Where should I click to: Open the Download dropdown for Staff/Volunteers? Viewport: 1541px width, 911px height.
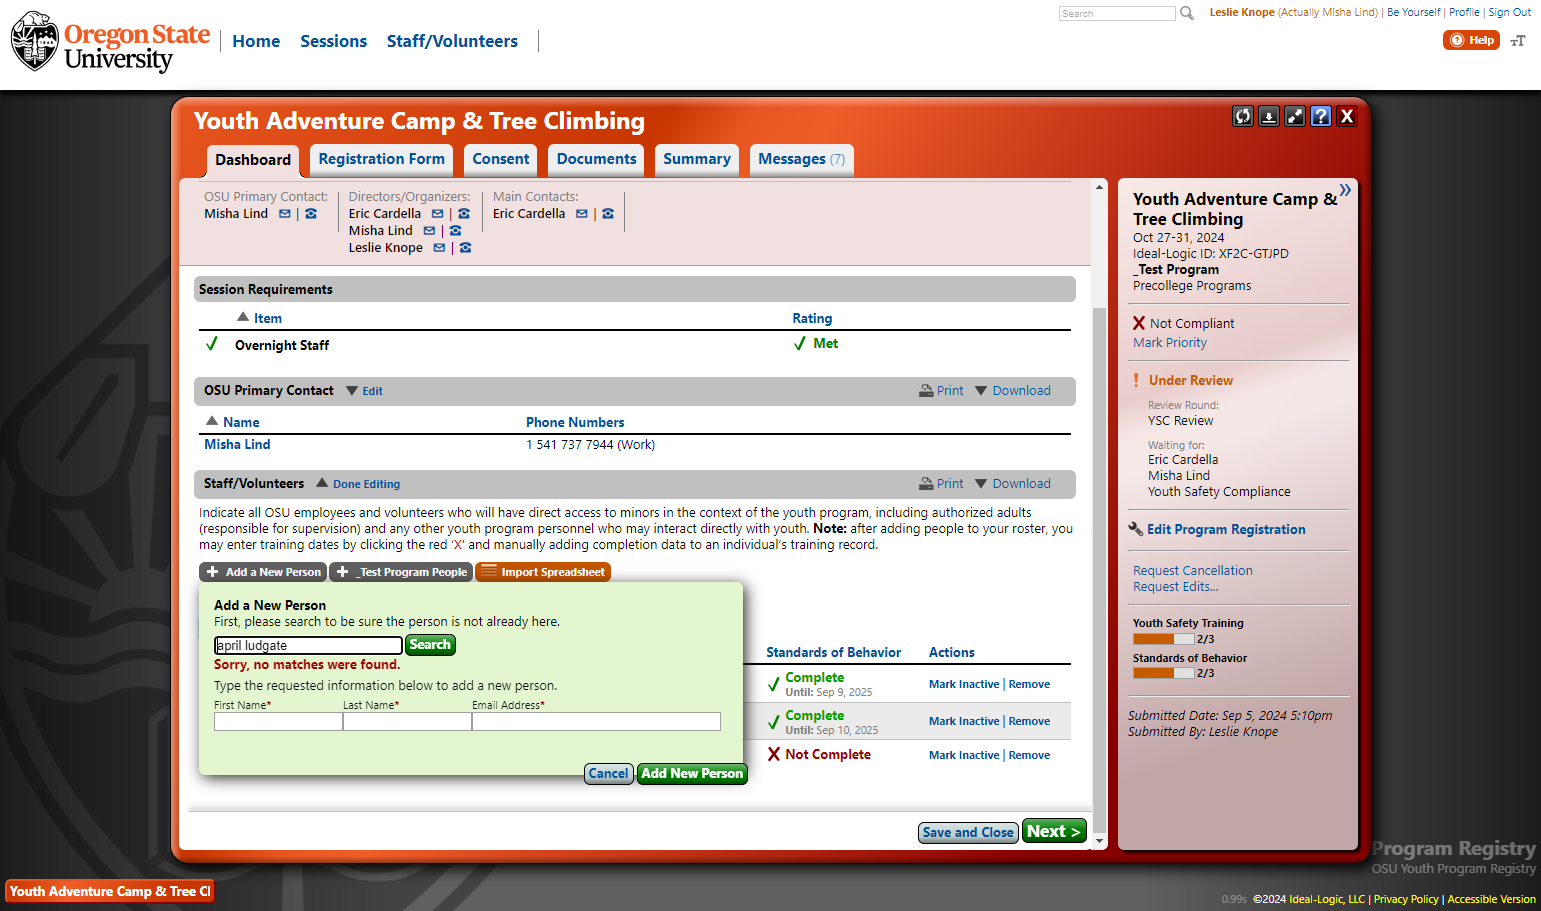click(1013, 484)
